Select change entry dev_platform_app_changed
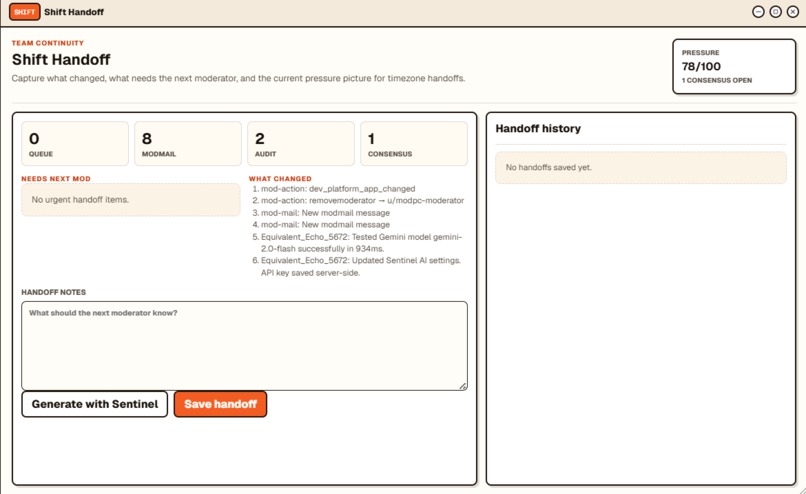The height and width of the screenshot is (494, 806). pos(338,189)
